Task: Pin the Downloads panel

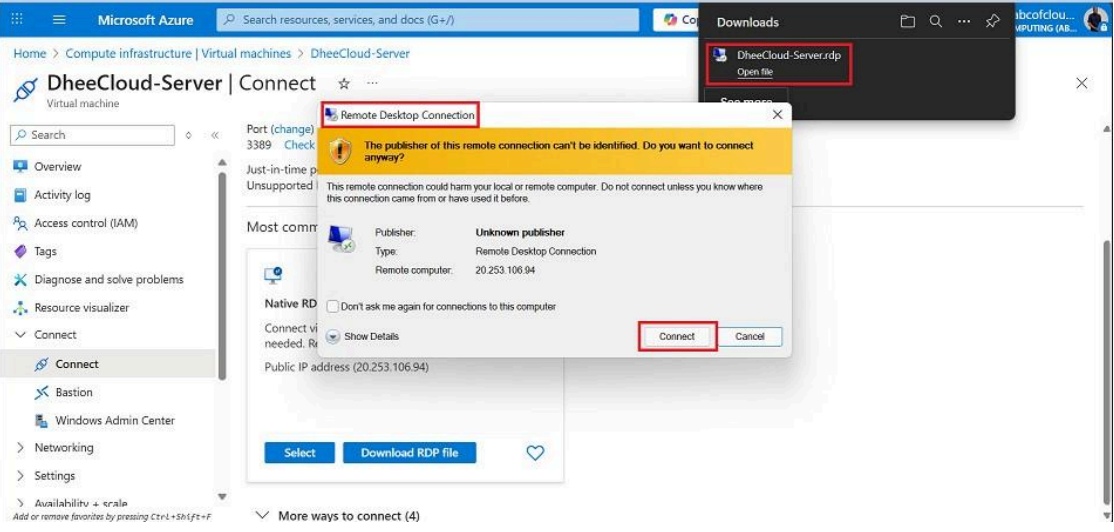Action: tap(992, 22)
